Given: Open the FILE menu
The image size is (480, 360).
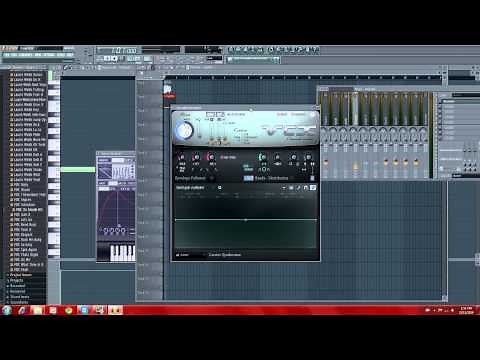Looking at the screenshot, I should pyautogui.click(x=6, y=55).
